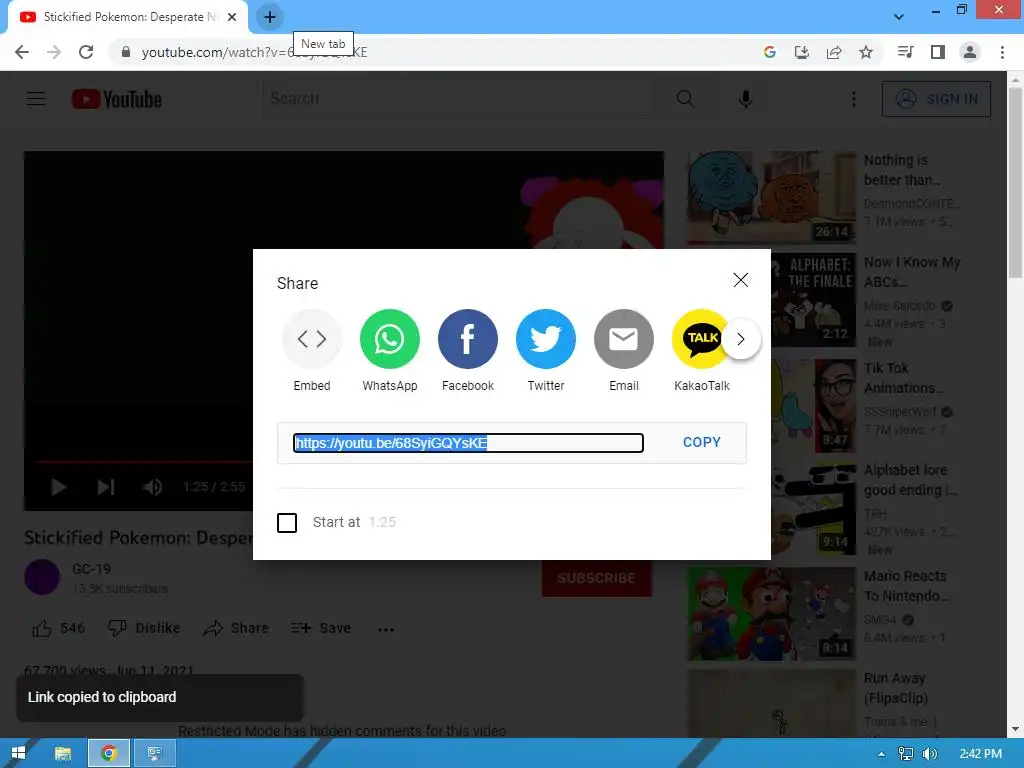Click the SIGN IN button

pyautogui.click(x=936, y=99)
